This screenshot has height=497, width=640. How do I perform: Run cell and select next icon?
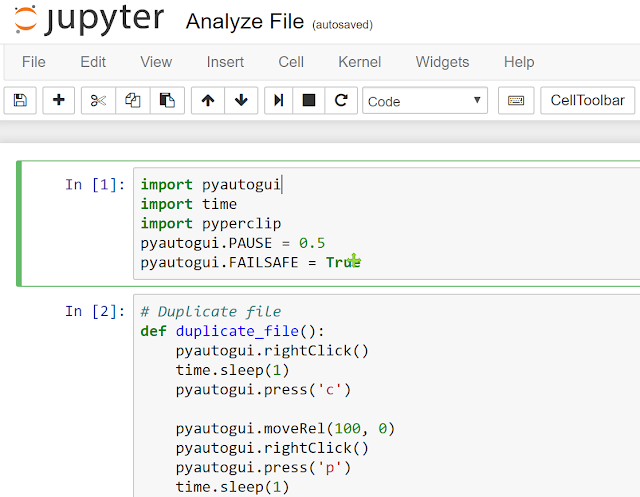click(x=278, y=100)
